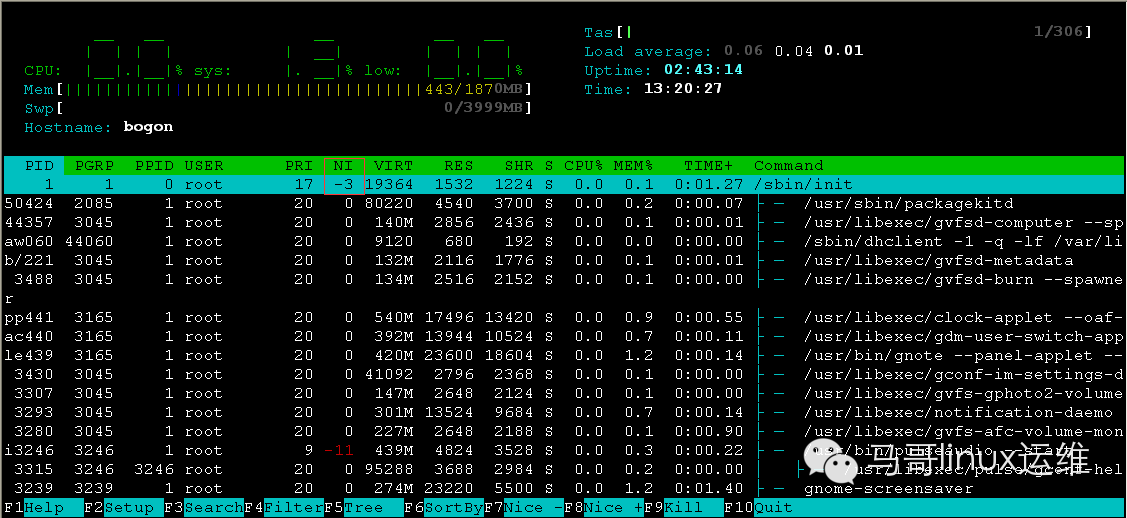Click the PRI column header

(298, 165)
